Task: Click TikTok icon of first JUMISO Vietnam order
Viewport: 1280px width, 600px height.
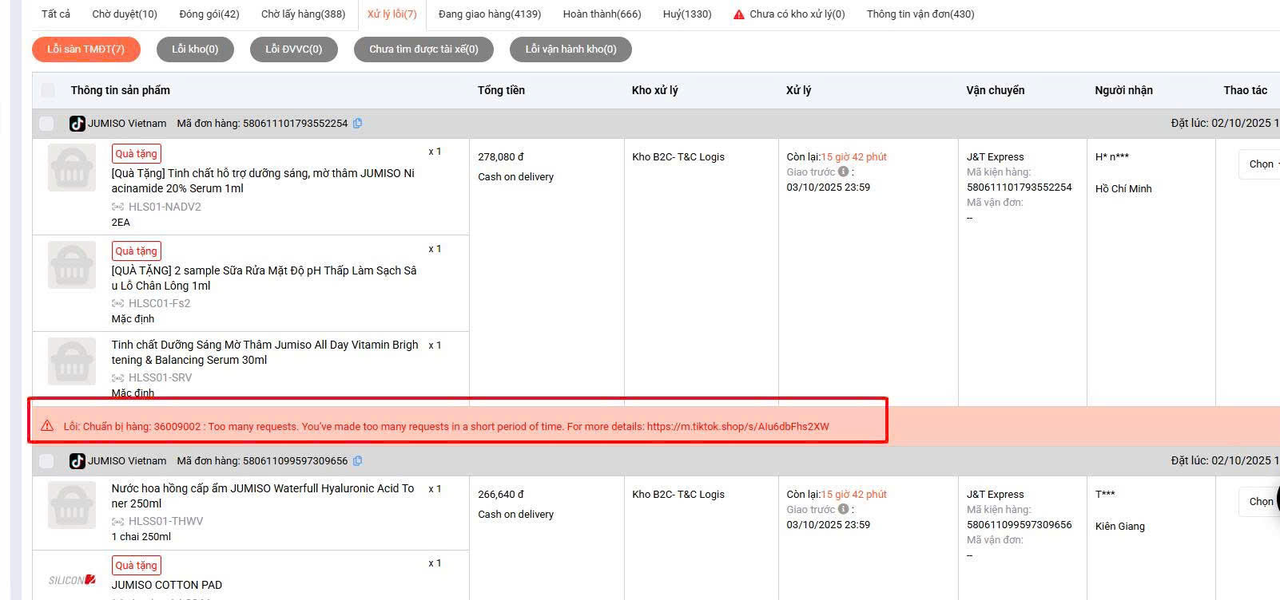Action: pyautogui.click(x=77, y=124)
